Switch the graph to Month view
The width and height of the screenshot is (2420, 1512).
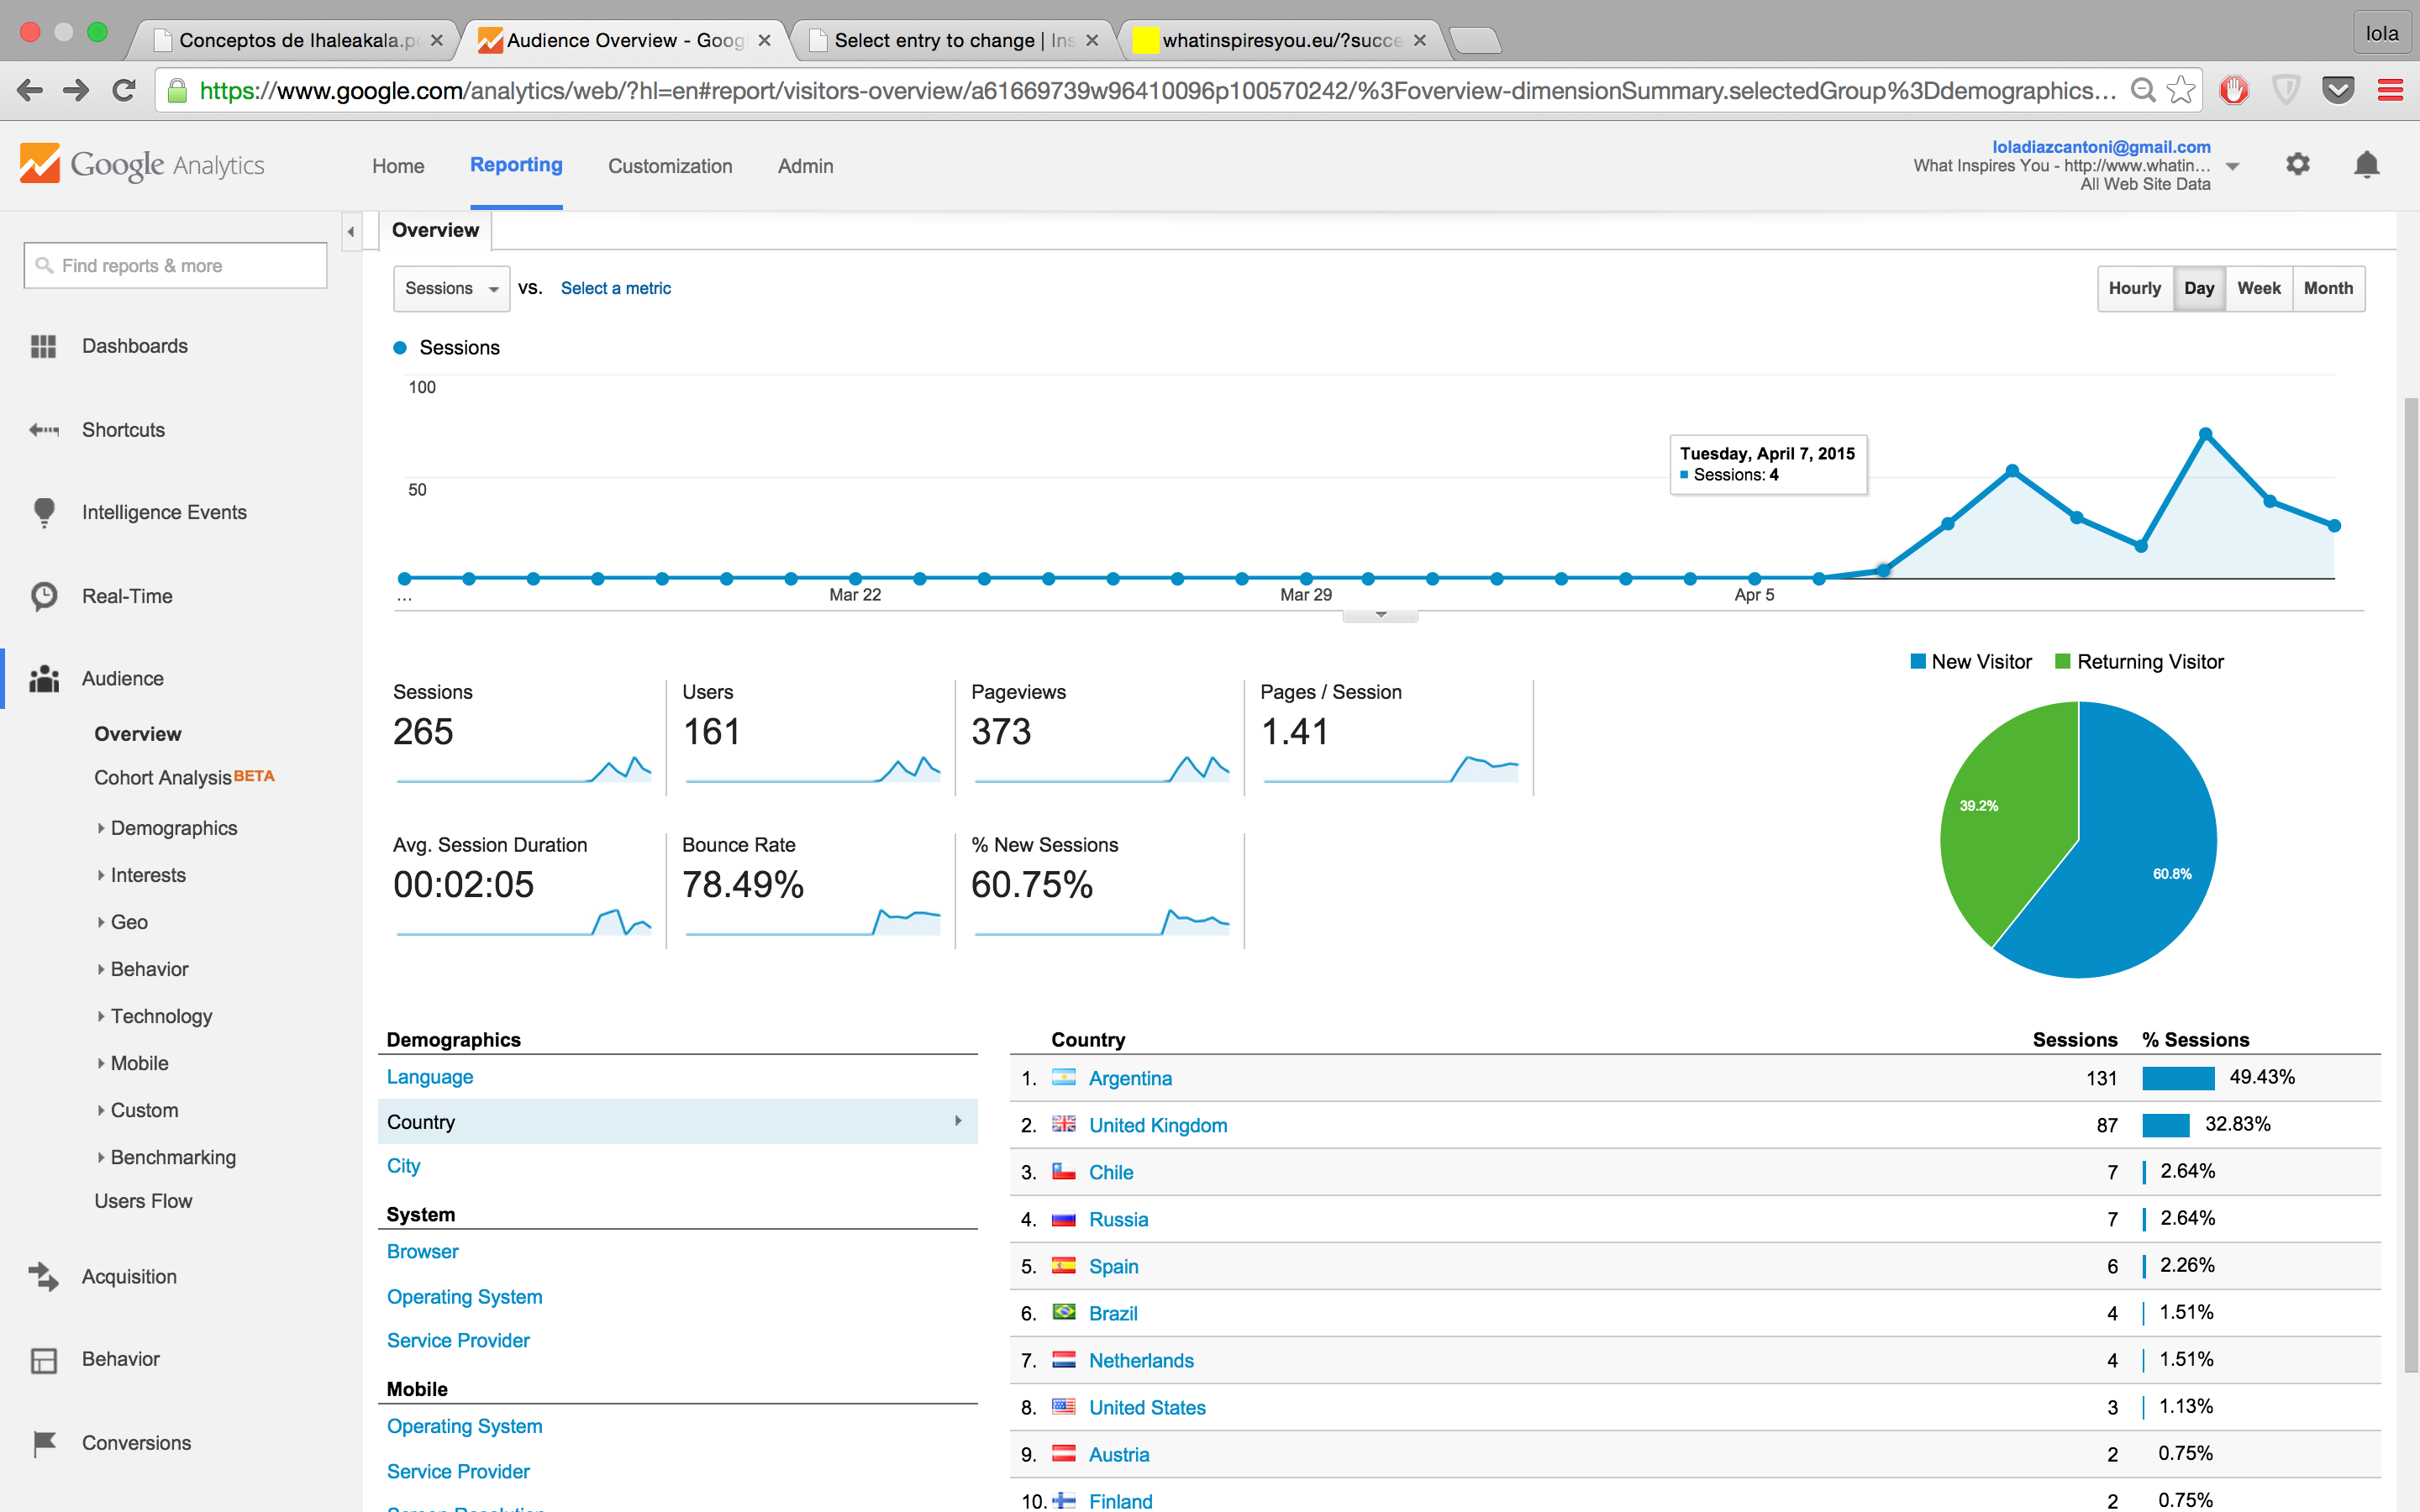[x=2328, y=288]
